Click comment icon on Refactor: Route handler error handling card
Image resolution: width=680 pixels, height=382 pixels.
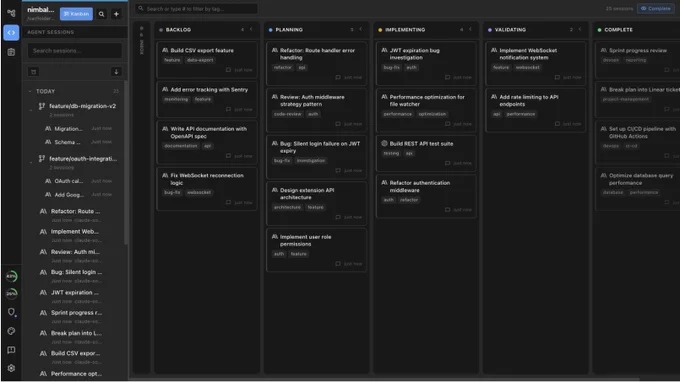338,77
